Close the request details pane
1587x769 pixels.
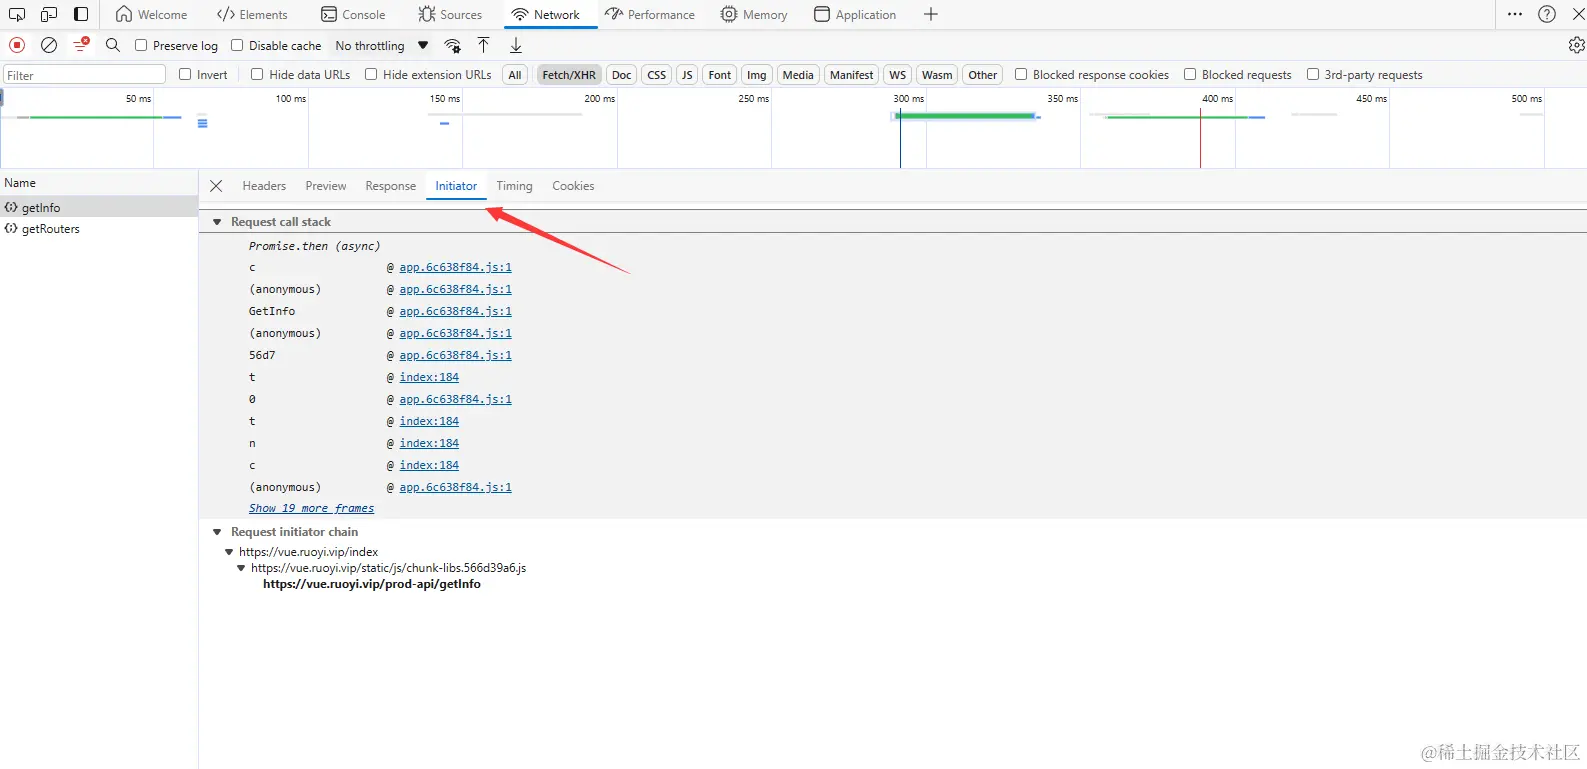tap(216, 186)
